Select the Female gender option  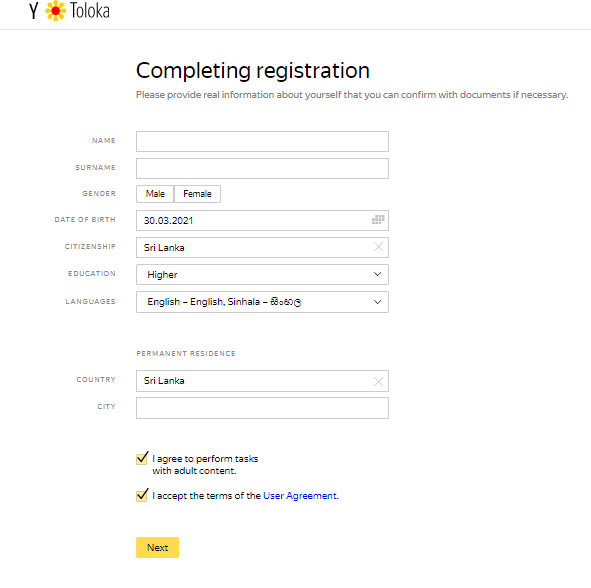197,194
